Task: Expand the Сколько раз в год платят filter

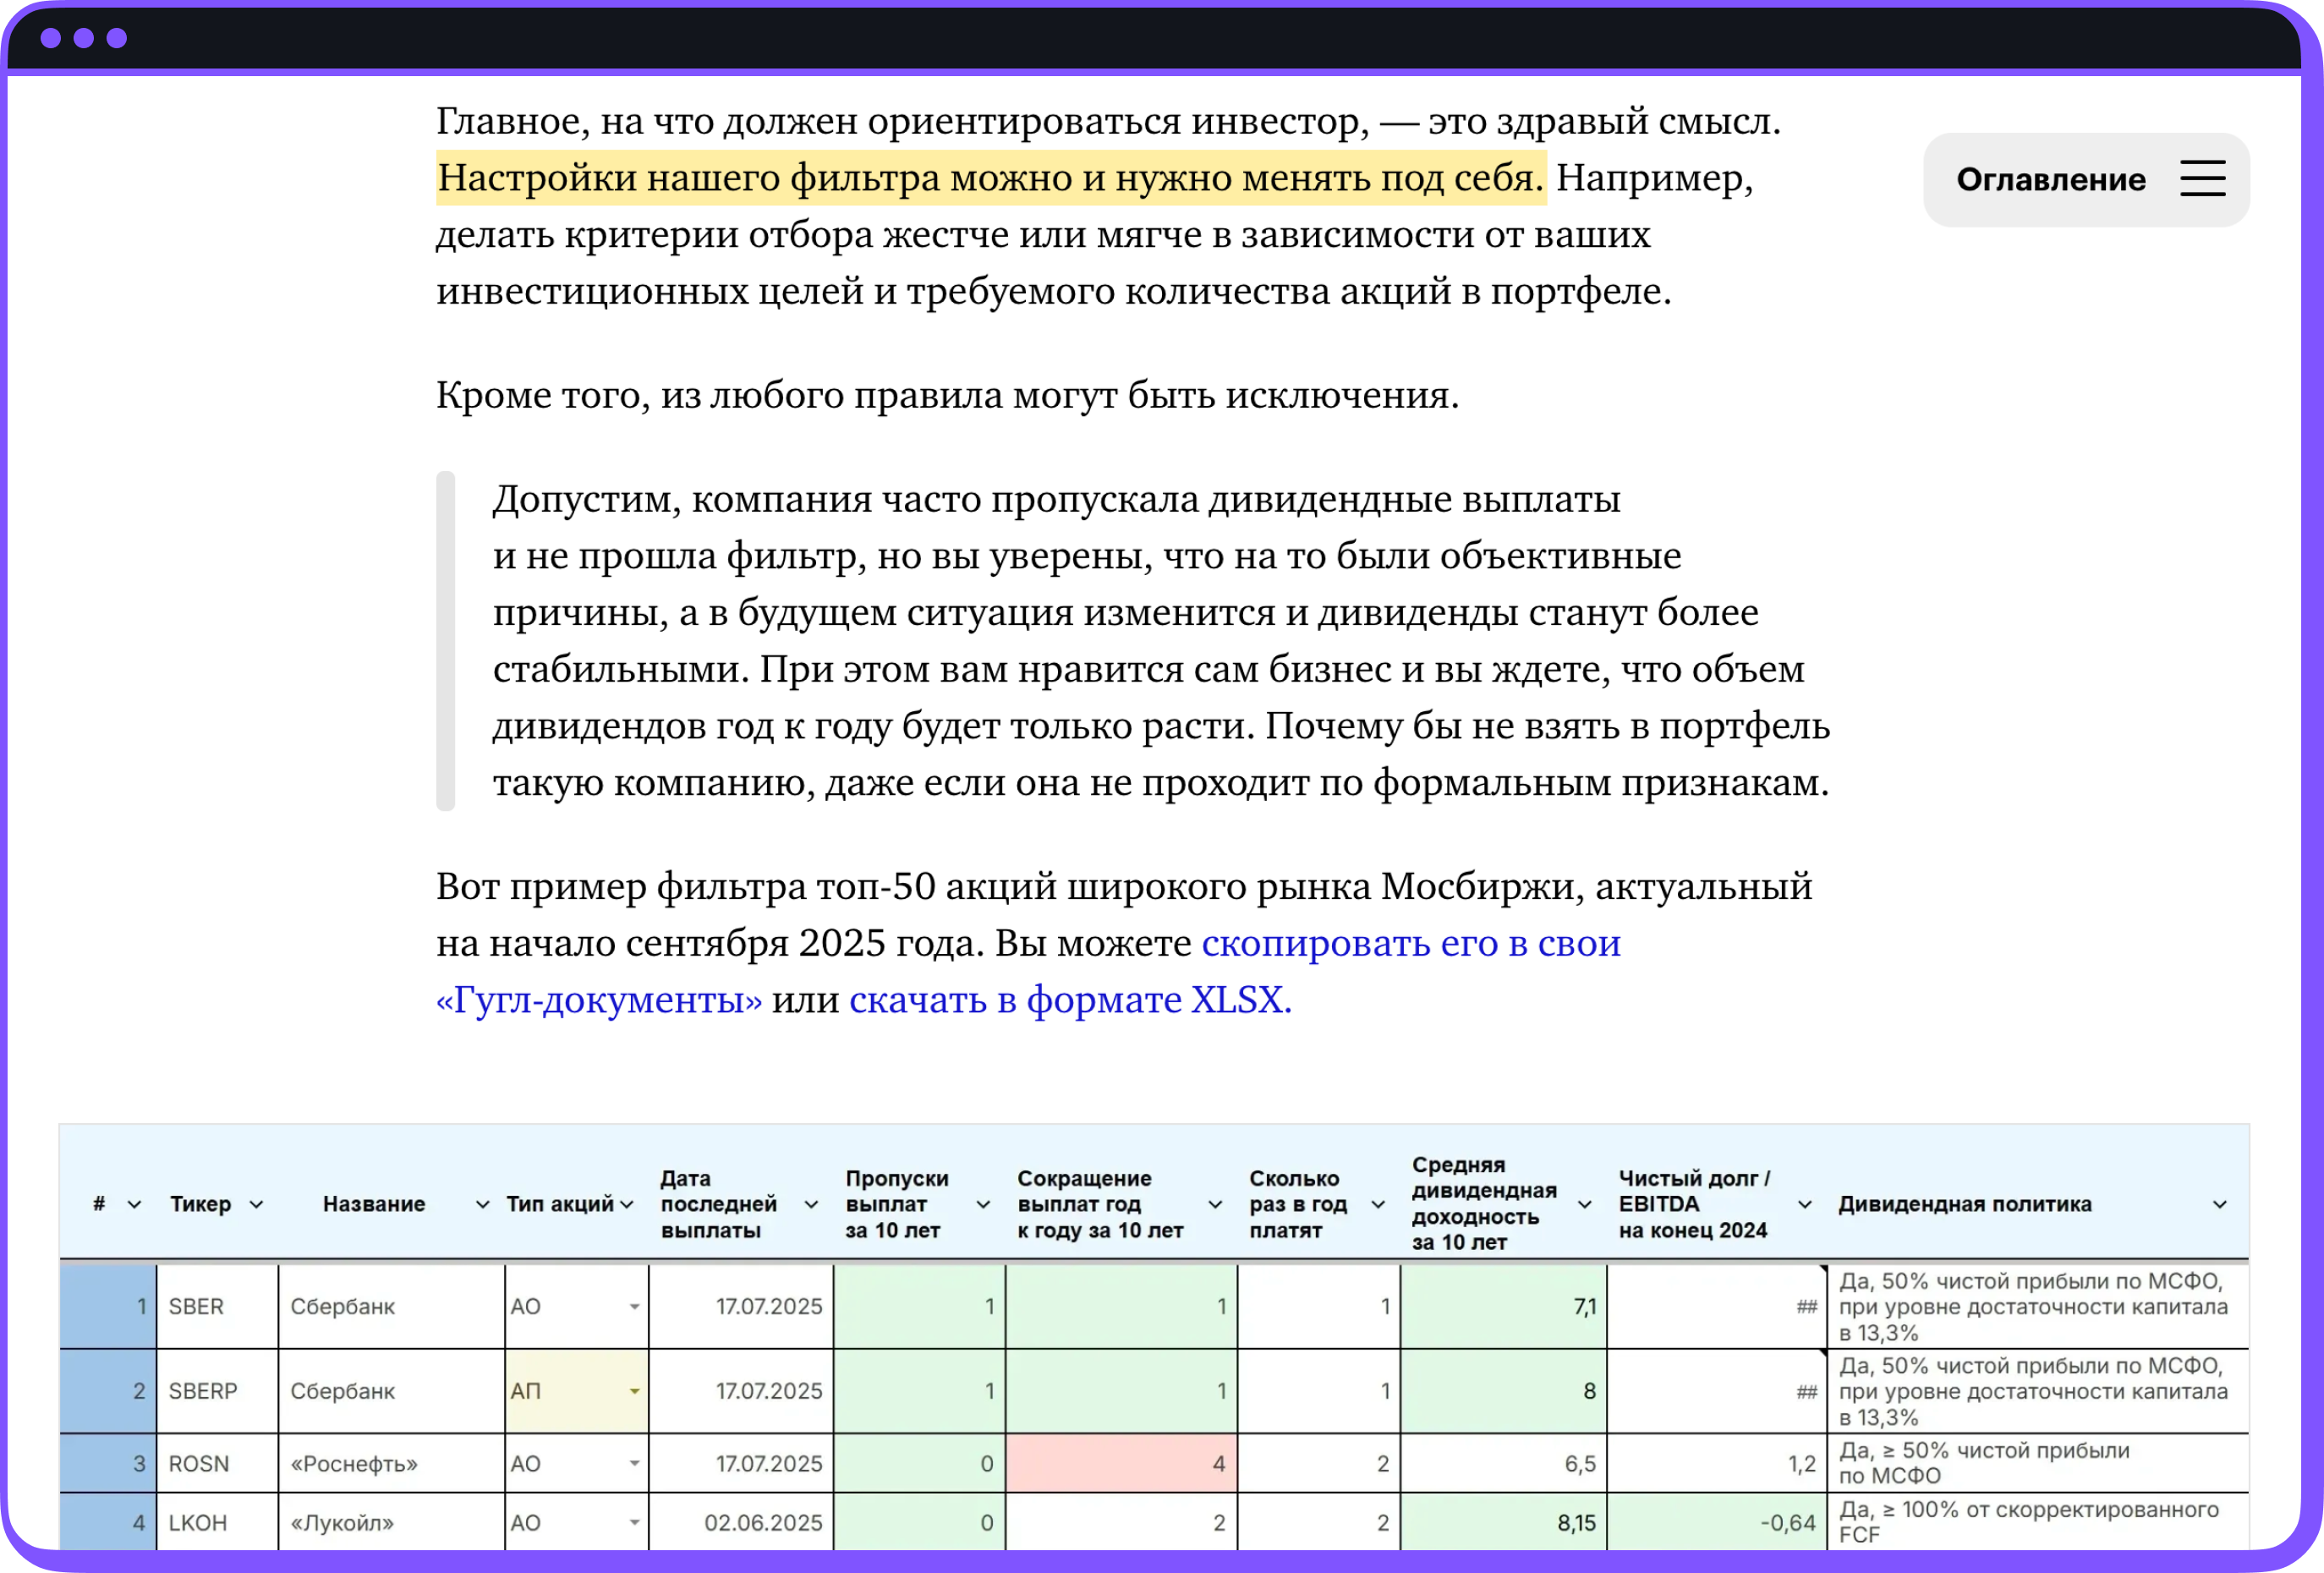Action: (1377, 1205)
